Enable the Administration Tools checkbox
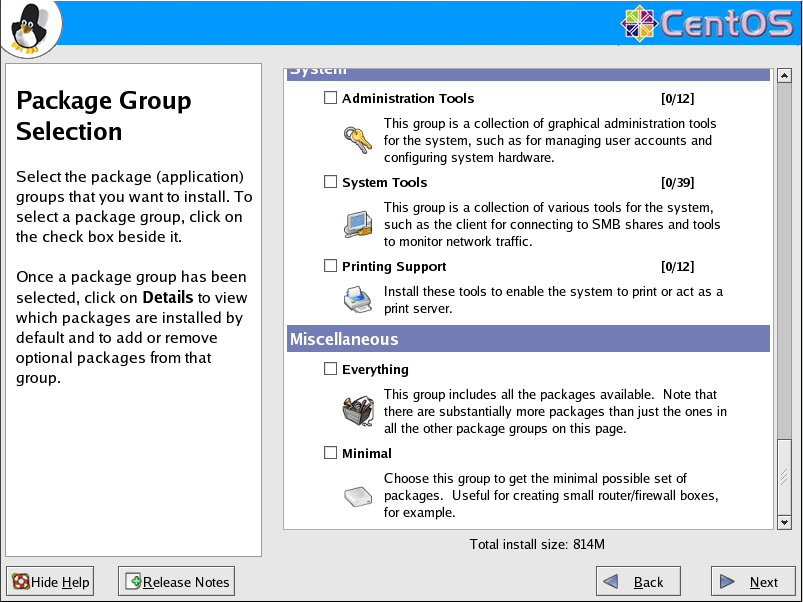The width and height of the screenshot is (803, 602). 331,98
